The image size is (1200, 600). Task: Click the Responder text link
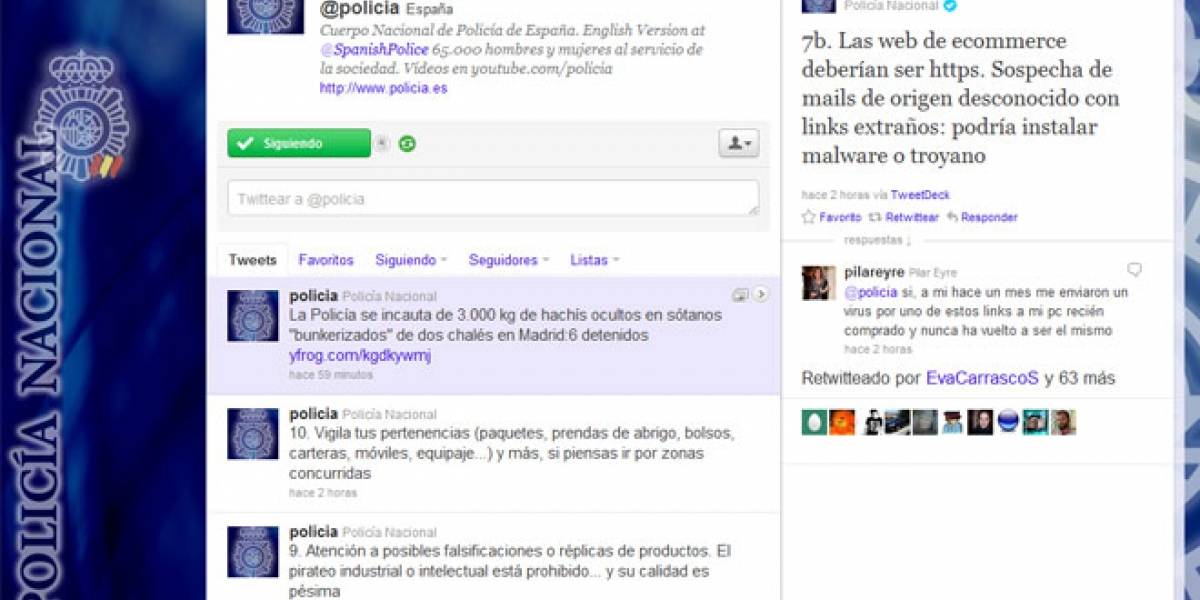(x=989, y=217)
